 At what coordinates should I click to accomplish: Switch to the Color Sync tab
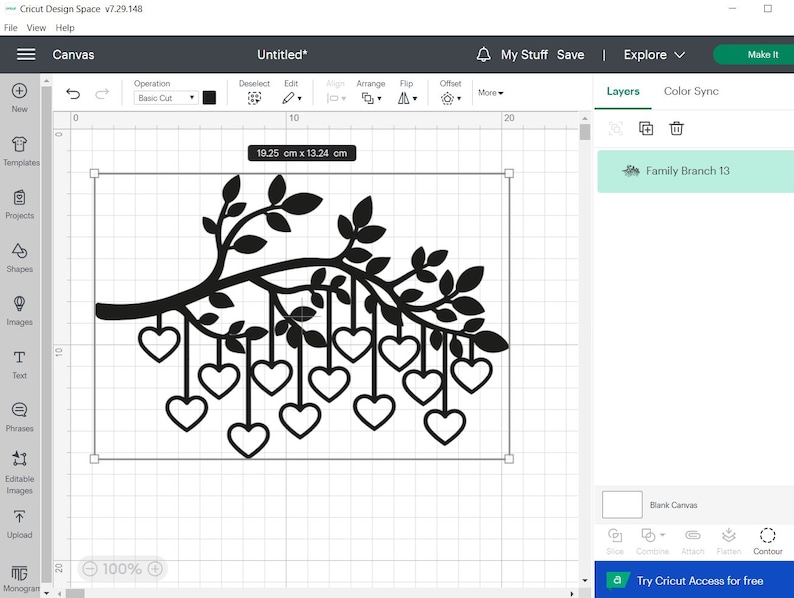pyautogui.click(x=691, y=91)
